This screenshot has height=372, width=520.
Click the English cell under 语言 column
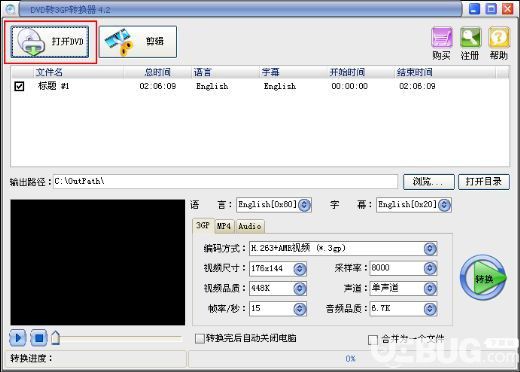click(x=212, y=86)
